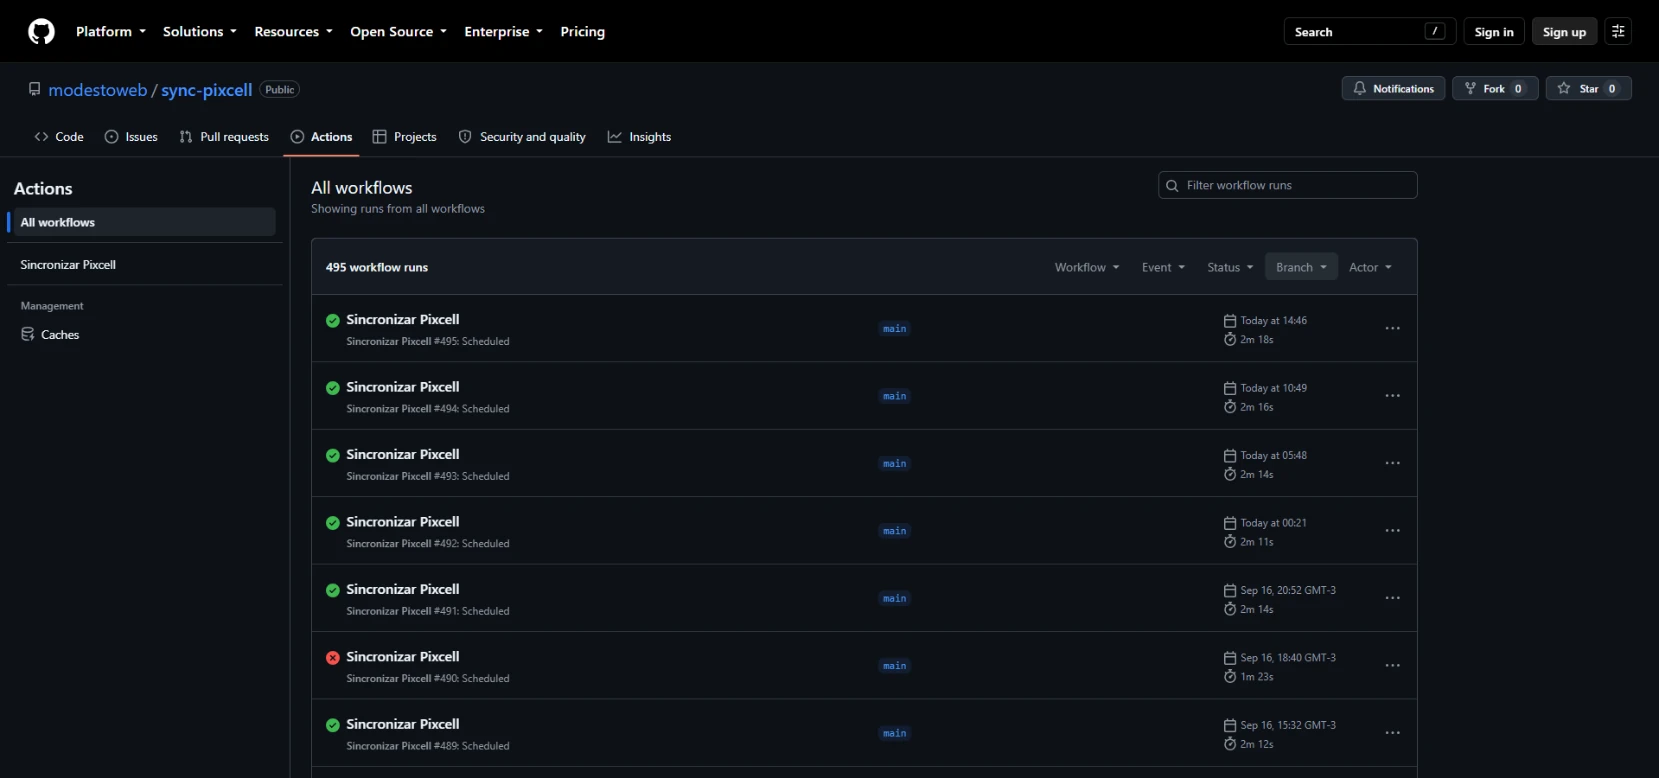
Task: Switch to the Issues tab
Action: click(131, 137)
